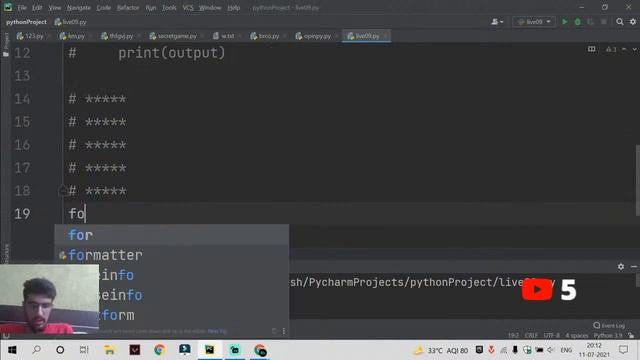Click live09.py in navigation bar
640x360 pixels.
[x=71, y=22]
